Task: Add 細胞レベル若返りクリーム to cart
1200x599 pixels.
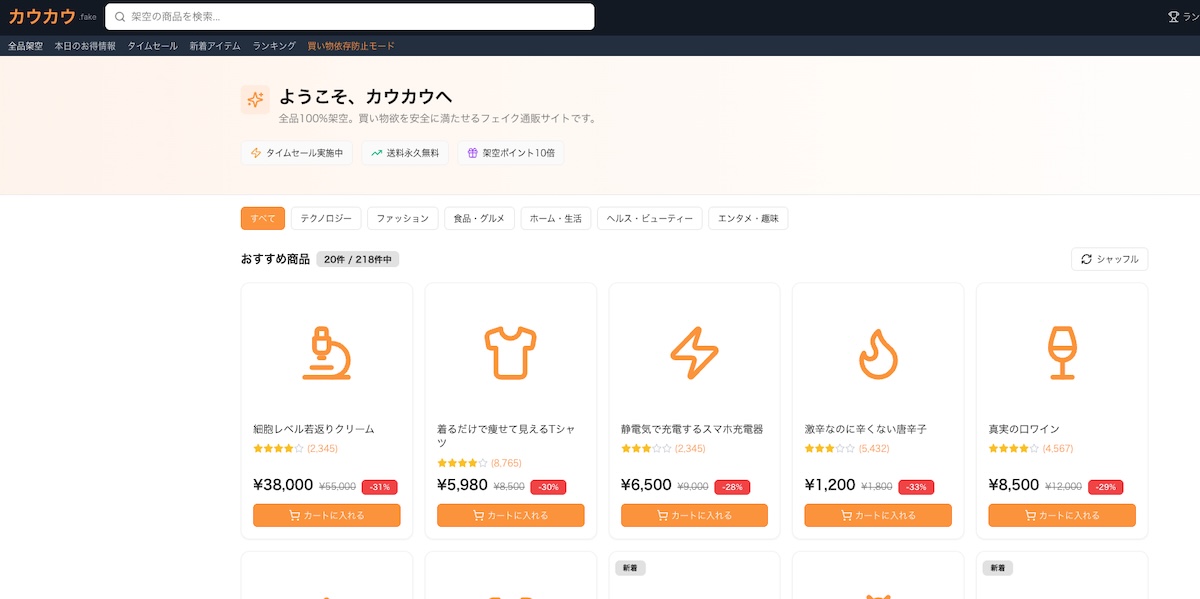Action: pos(326,515)
